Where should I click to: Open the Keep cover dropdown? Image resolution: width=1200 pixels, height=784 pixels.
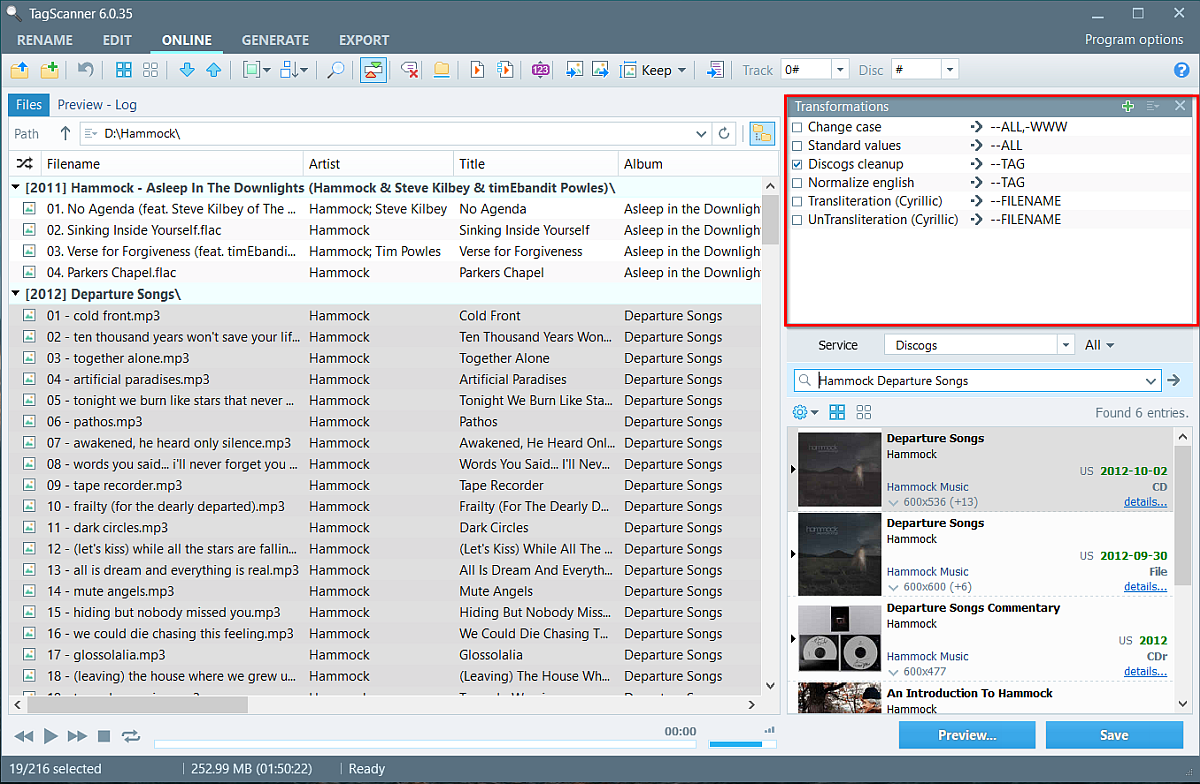pos(681,70)
